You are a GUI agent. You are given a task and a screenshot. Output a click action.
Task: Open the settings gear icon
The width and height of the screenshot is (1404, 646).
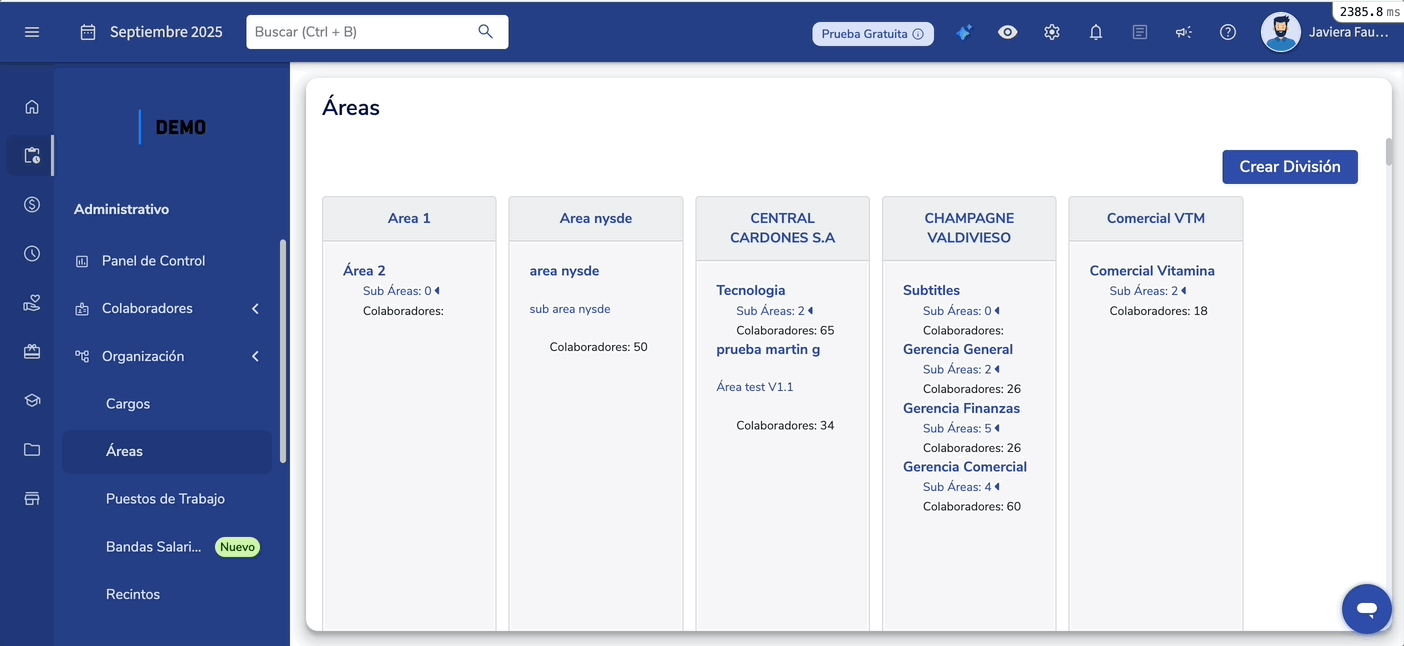click(x=1052, y=32)
